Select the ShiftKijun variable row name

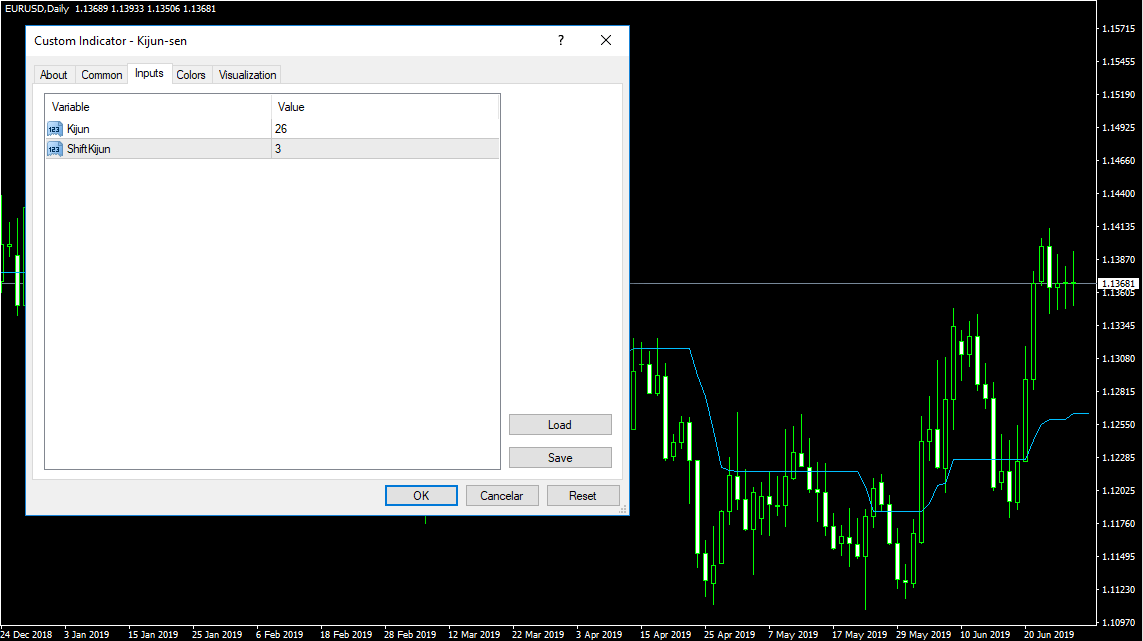(x=89, y=149)
